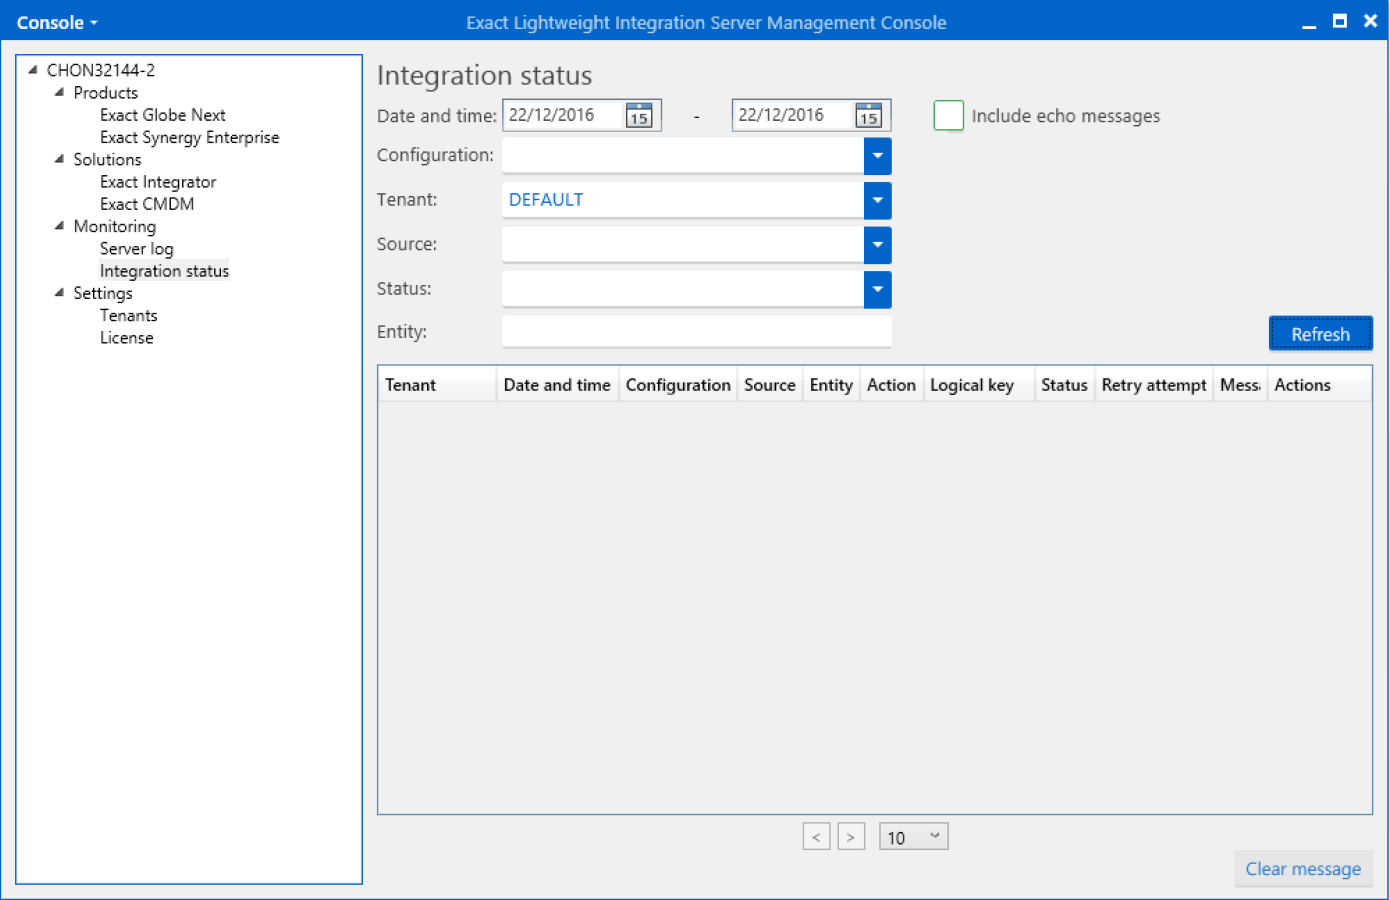
Task: Select Exact Synergy Enterprise in tree
Action: pyautogui.click(x=189, y=137)
